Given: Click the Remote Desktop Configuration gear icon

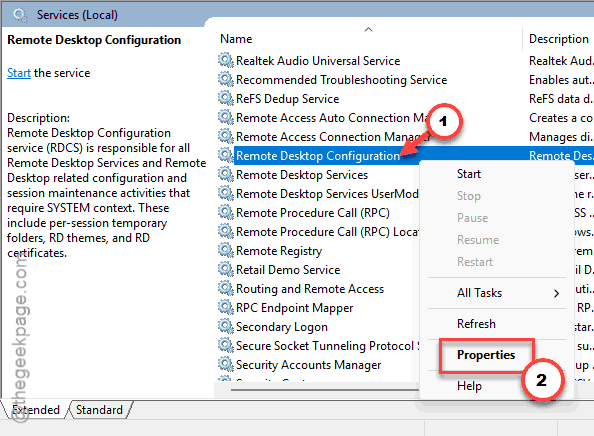Looking at the screenshot, I should pyautogui.click(x=226, y=155).
